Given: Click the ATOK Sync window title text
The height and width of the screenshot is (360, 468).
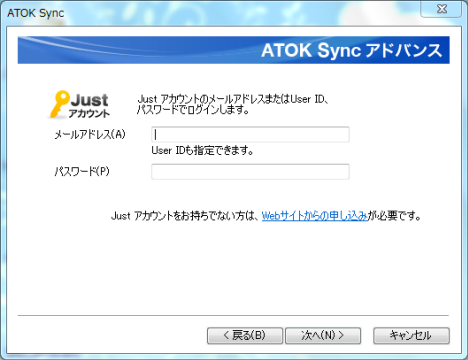Looking at the screenshot, I should (x=36, y=13).
